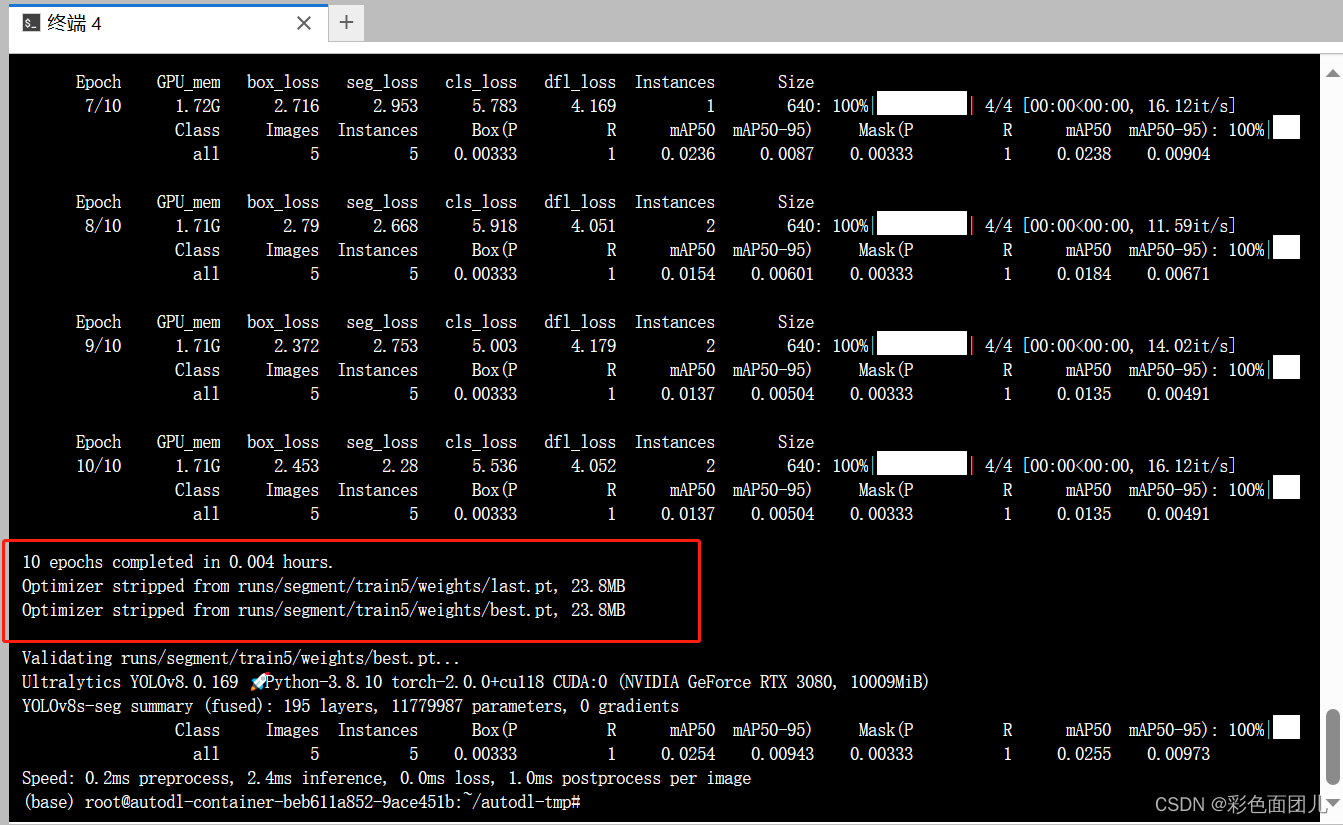Click the cls_loss value '5.003'
The width and height of the screenshot is (1343, 825).
(x=495, y=346)
